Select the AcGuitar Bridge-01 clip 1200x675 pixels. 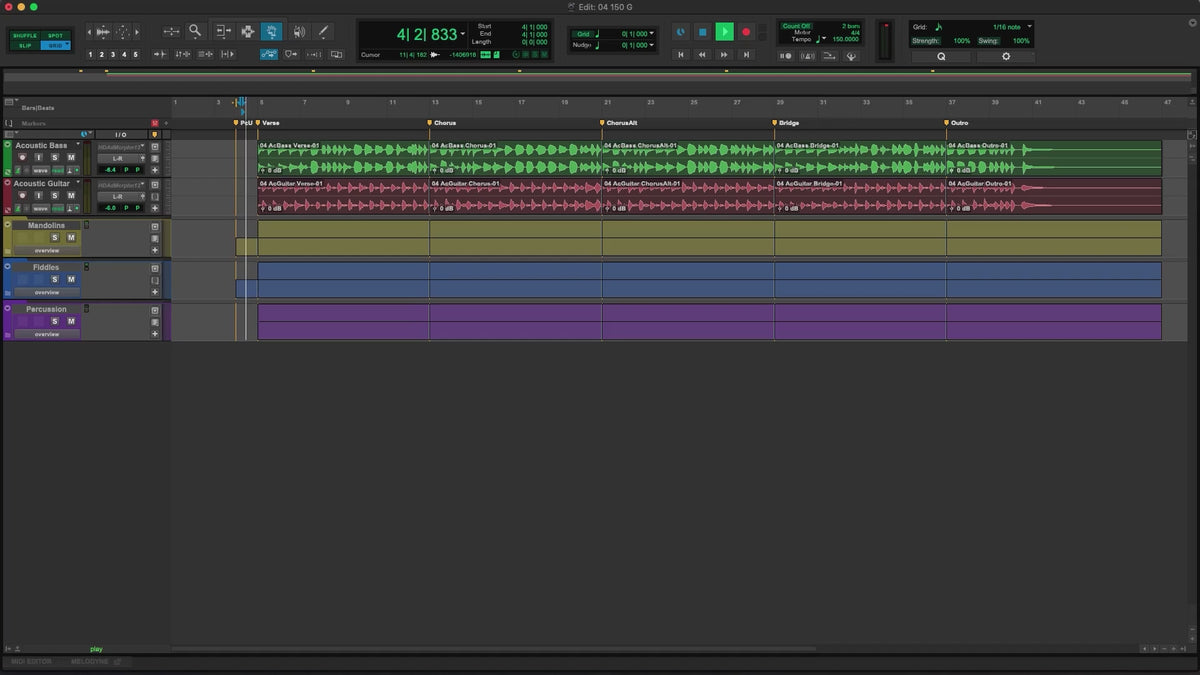pos(860,196)
